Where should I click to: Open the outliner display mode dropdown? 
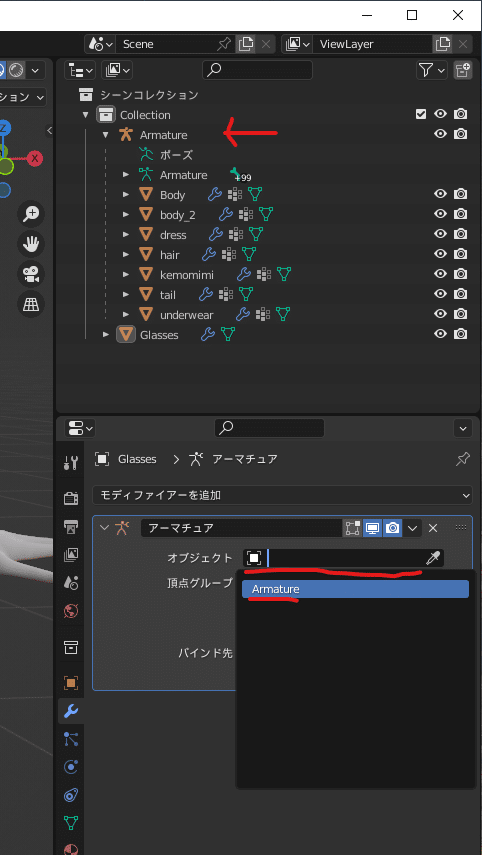coord(117,70)
